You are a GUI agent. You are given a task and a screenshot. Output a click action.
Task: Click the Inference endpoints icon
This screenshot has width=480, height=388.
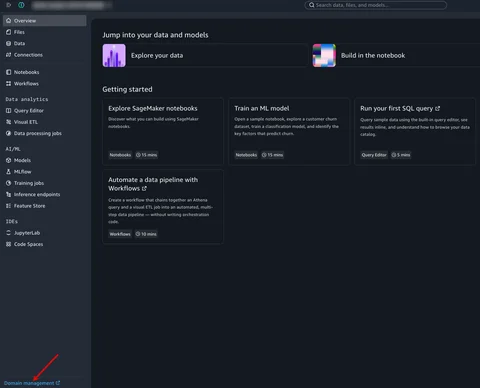coord(9,194)
